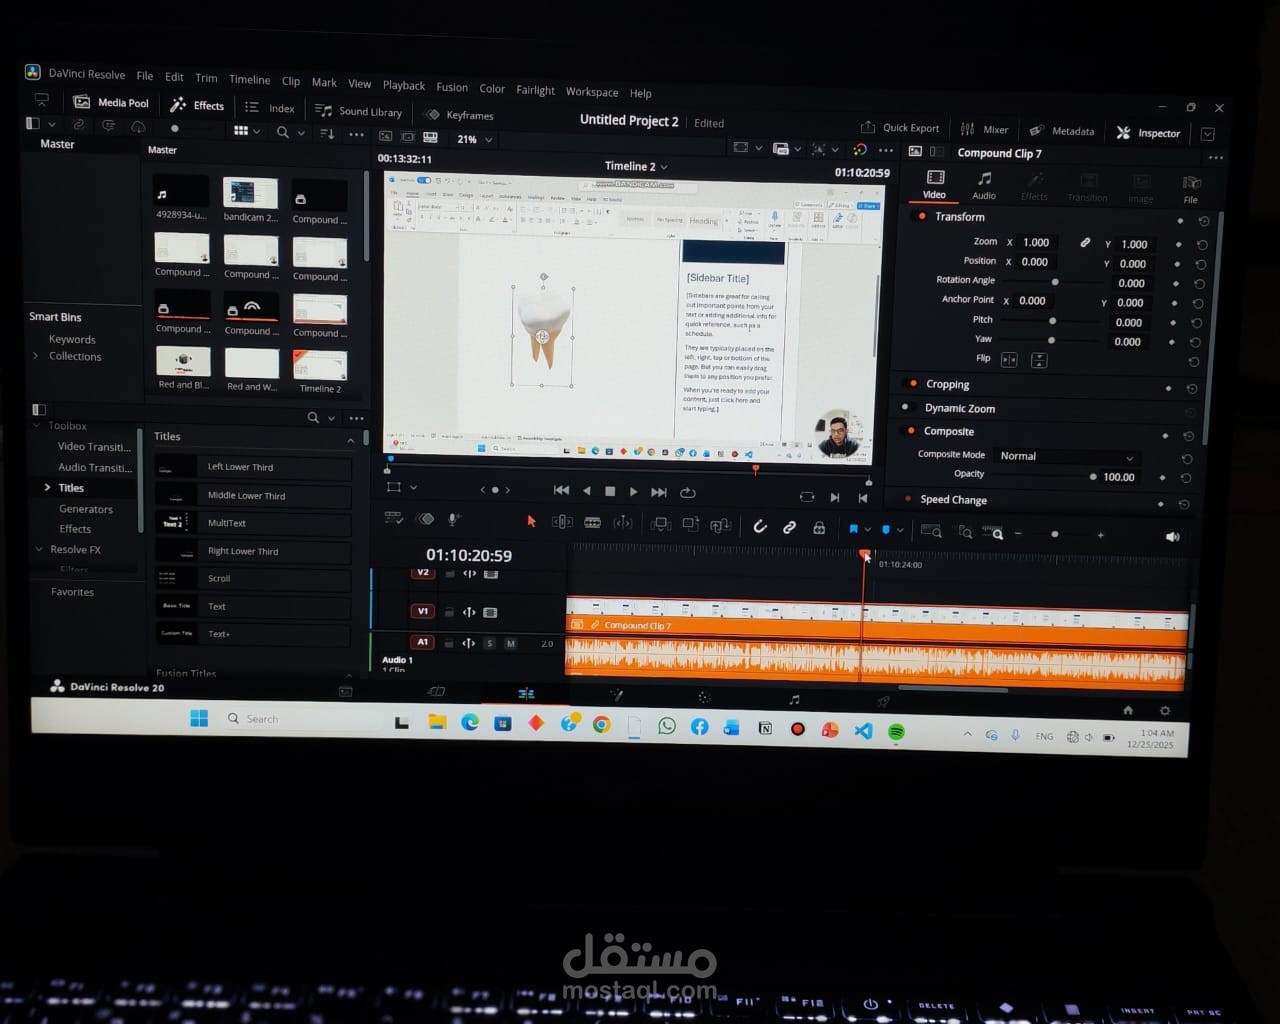1280x1024 pixels.
Task: Toggle the Composite section enable dot
Action: (911, 430)
